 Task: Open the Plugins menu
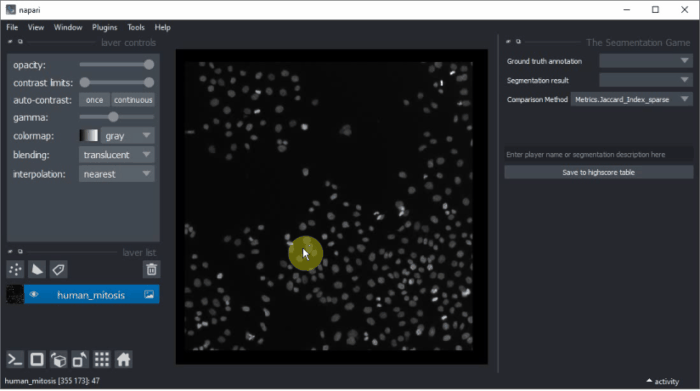pyautogui.click(x=104, y=27)
